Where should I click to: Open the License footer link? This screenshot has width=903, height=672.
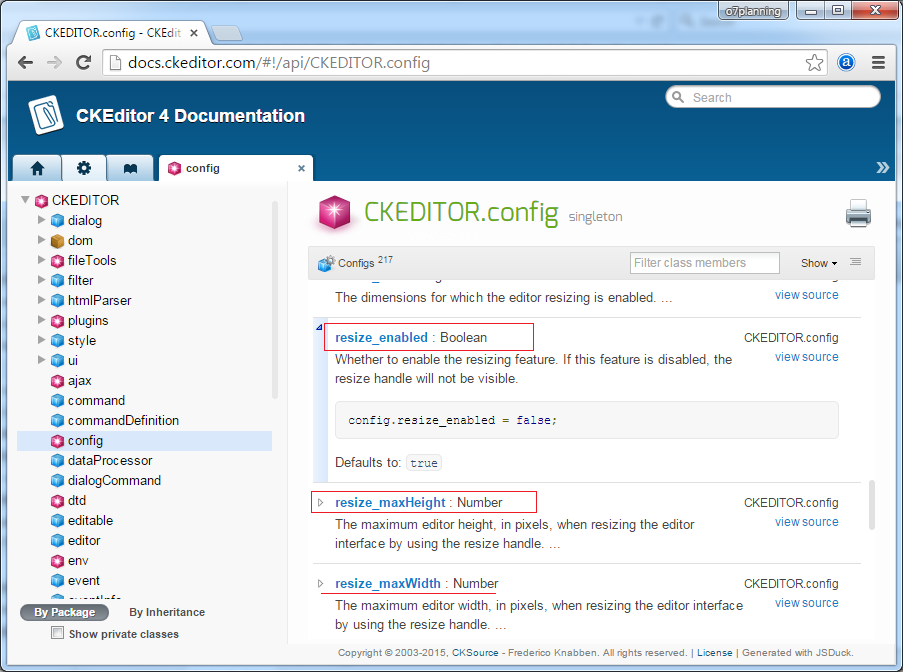[715, 652]
